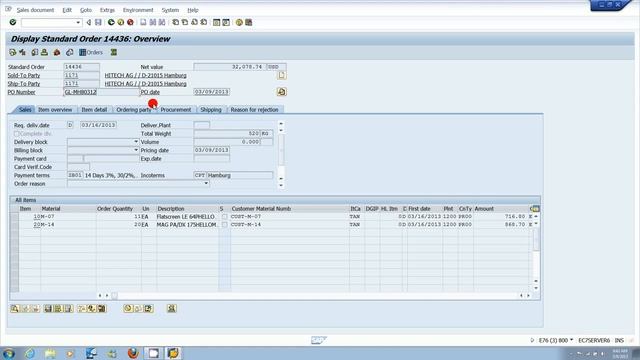640x360 pixels.
Task: Open the Reason for rejection tab
Action: (x=254, y=110)
